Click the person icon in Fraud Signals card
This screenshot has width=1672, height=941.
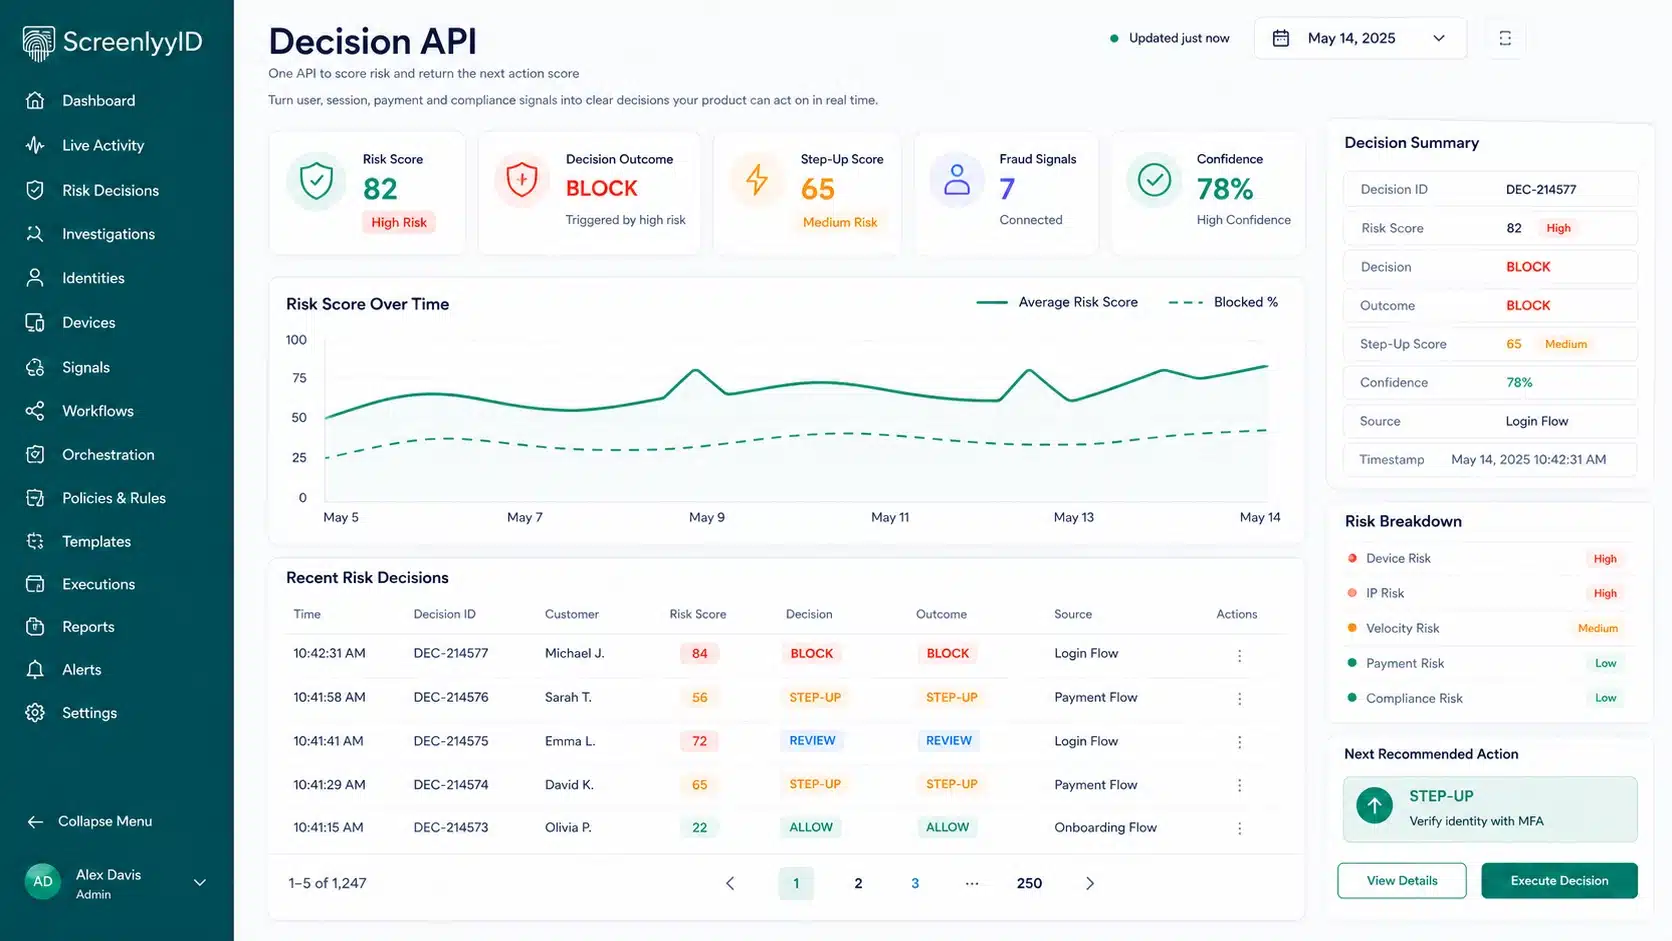[x=957, y=180]
